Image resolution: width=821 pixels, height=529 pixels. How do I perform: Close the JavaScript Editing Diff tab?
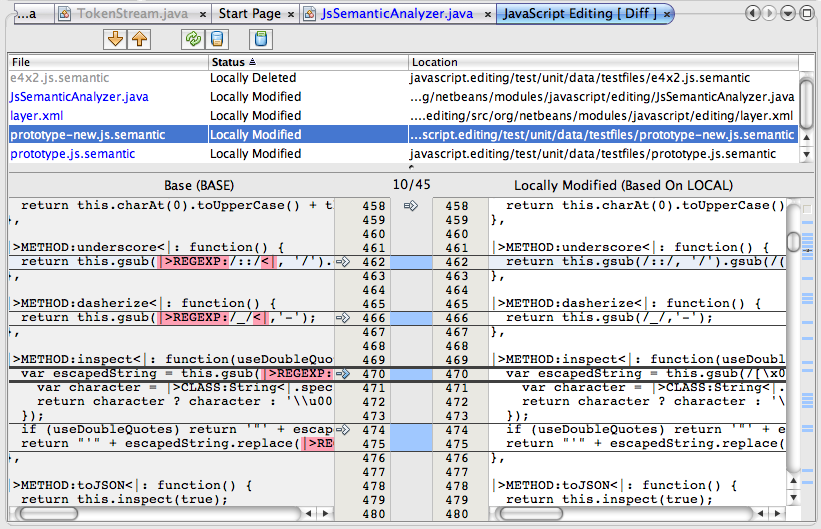coord(667,15)
